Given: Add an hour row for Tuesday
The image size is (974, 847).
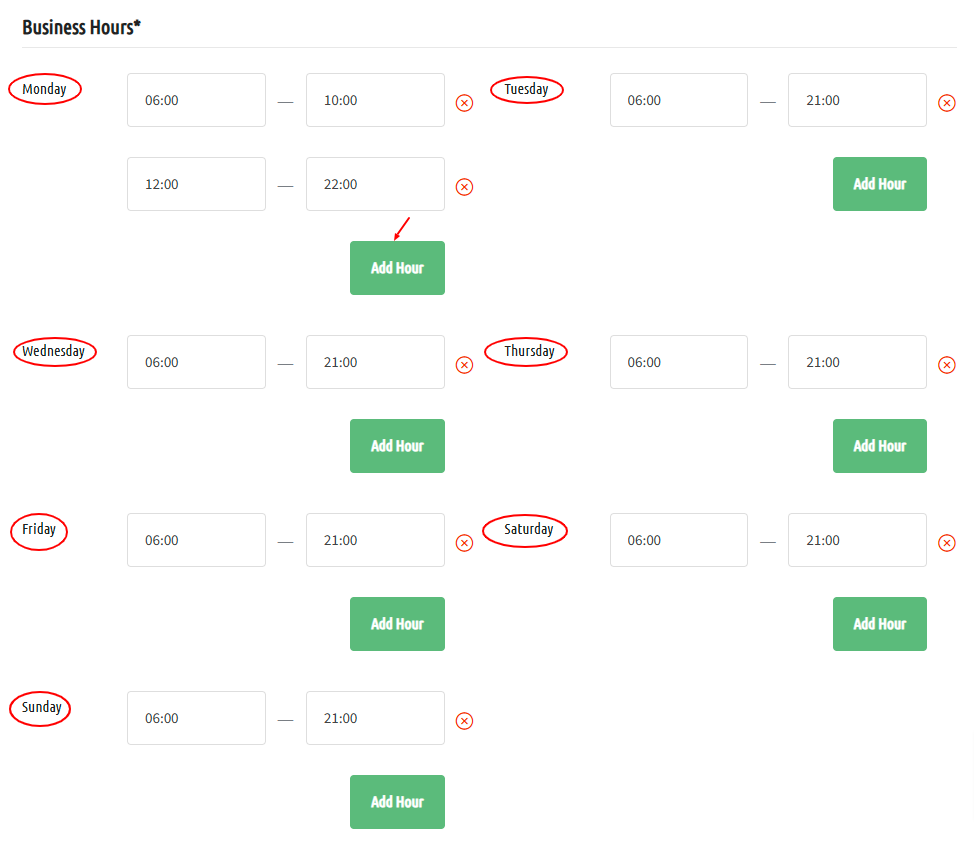Looking at the screenshot, I should [880, 184].
